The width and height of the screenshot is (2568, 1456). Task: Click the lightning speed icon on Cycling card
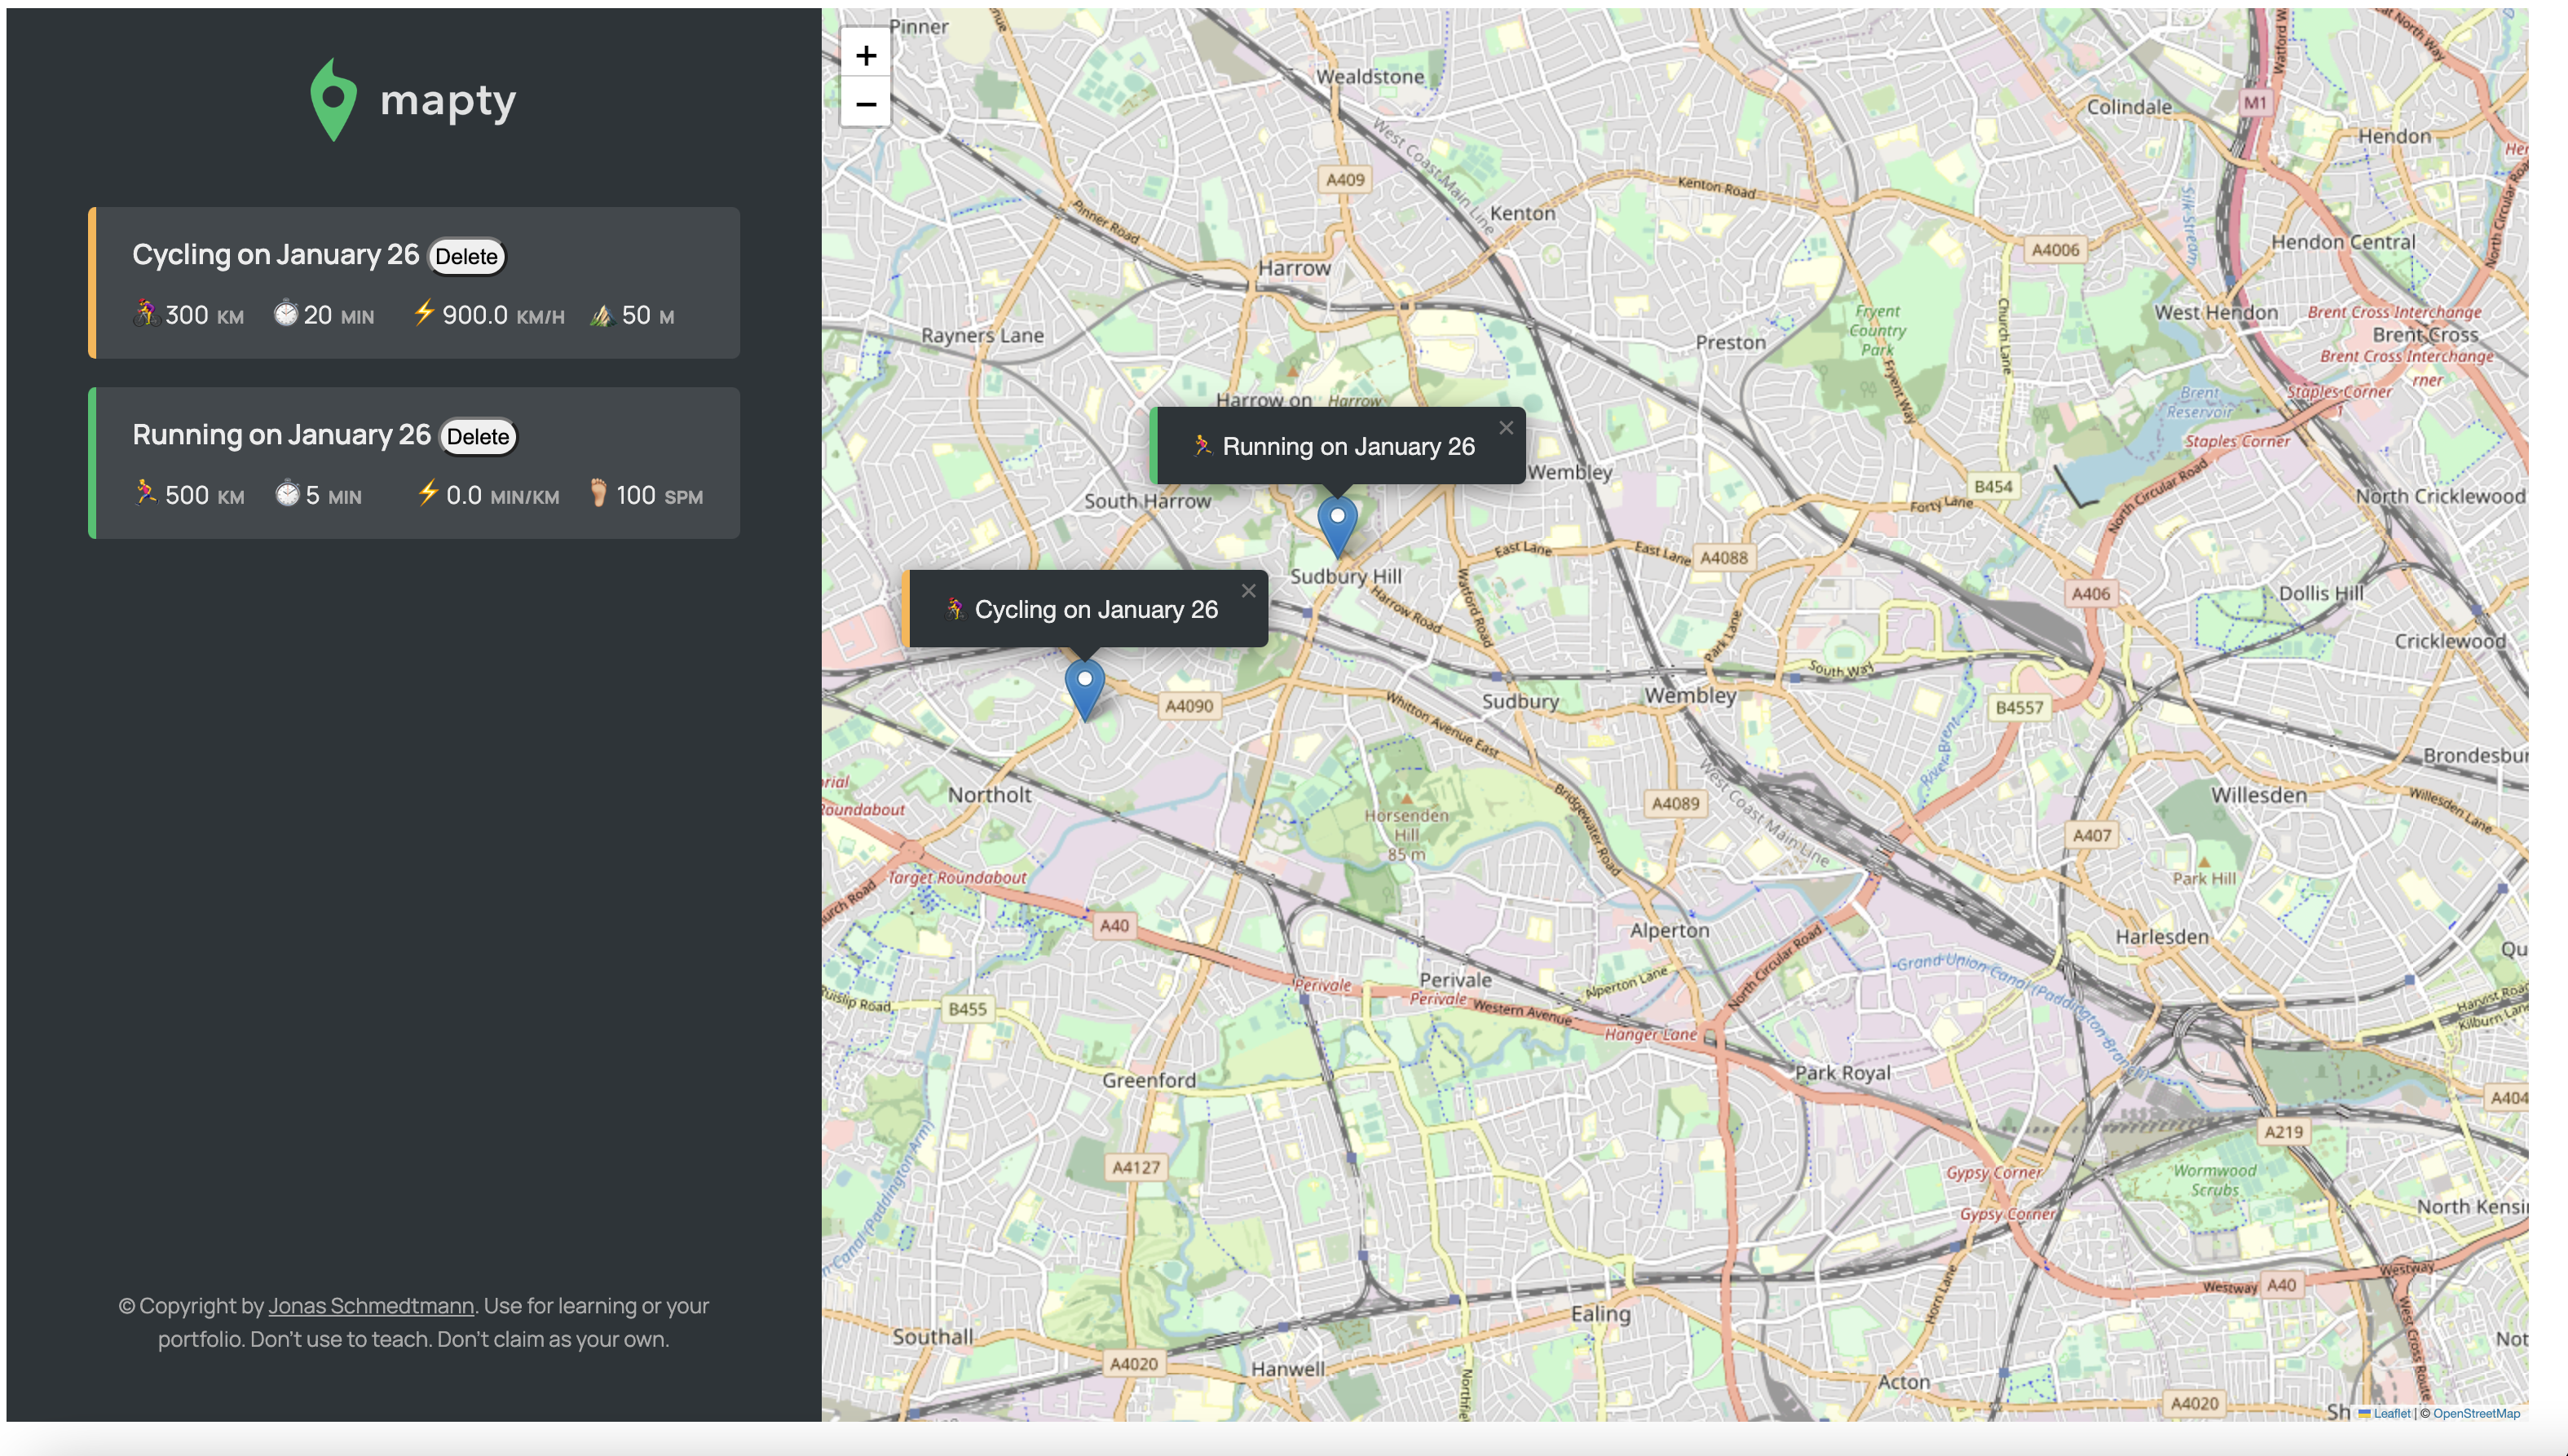coord(424,313)
